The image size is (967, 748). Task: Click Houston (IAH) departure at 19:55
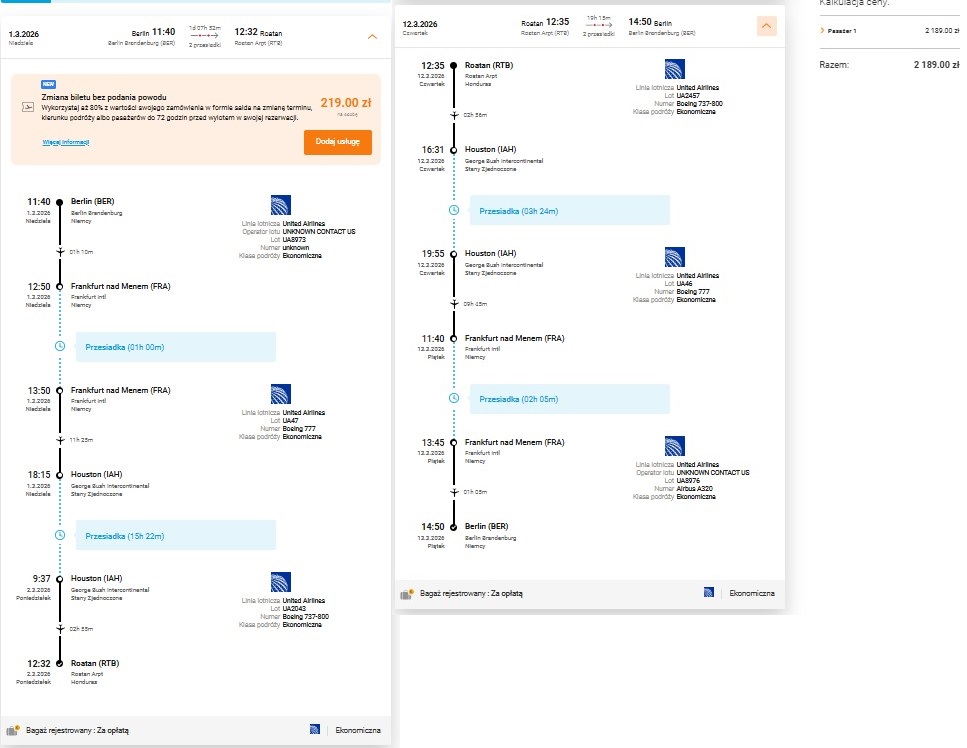[491, 253]
